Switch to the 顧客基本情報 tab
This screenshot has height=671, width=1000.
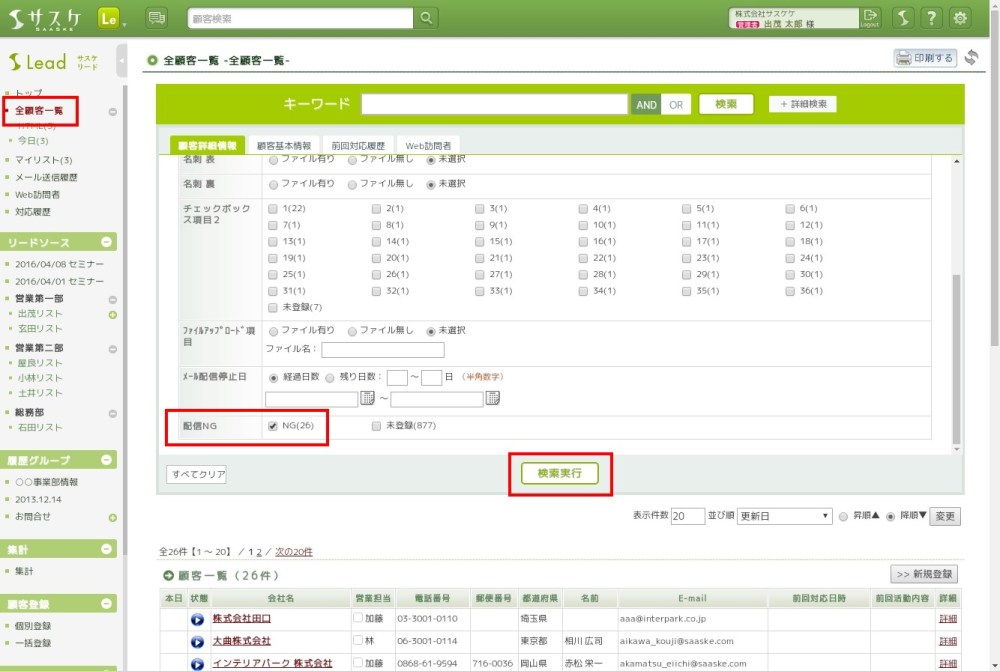coord(284,146)
